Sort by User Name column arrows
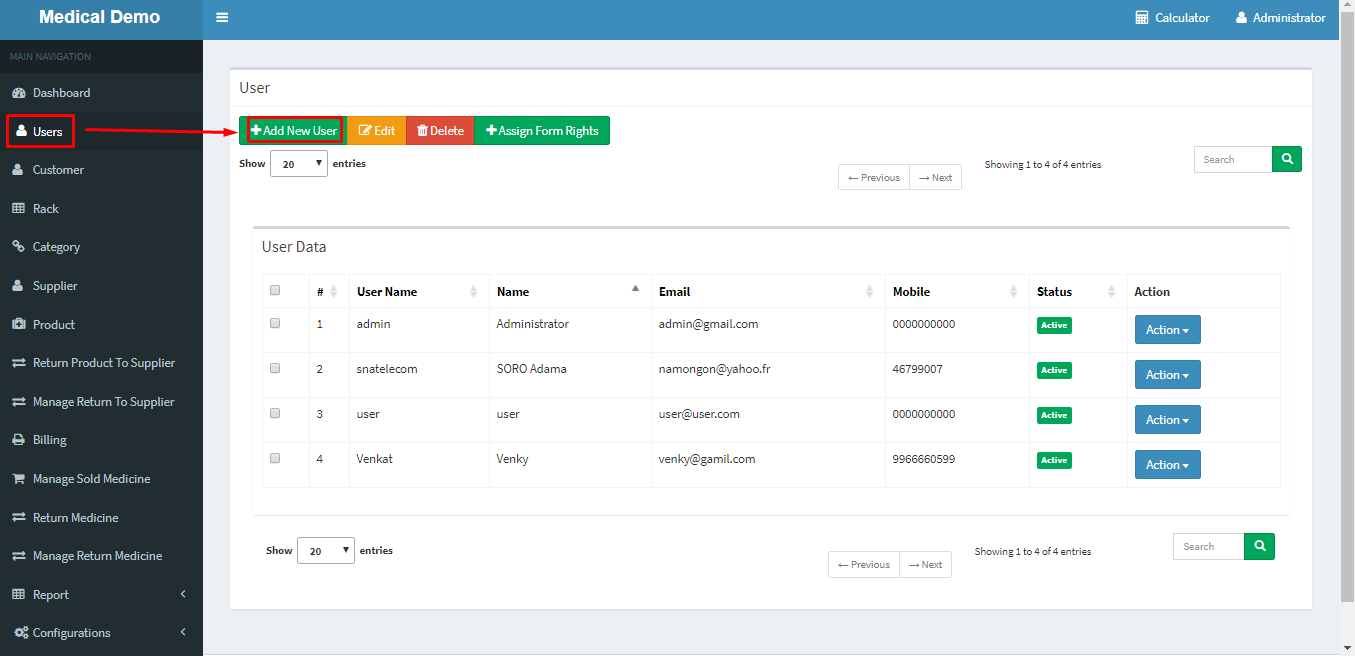The height and width of the screenshot is (656, 1355). 474,292
